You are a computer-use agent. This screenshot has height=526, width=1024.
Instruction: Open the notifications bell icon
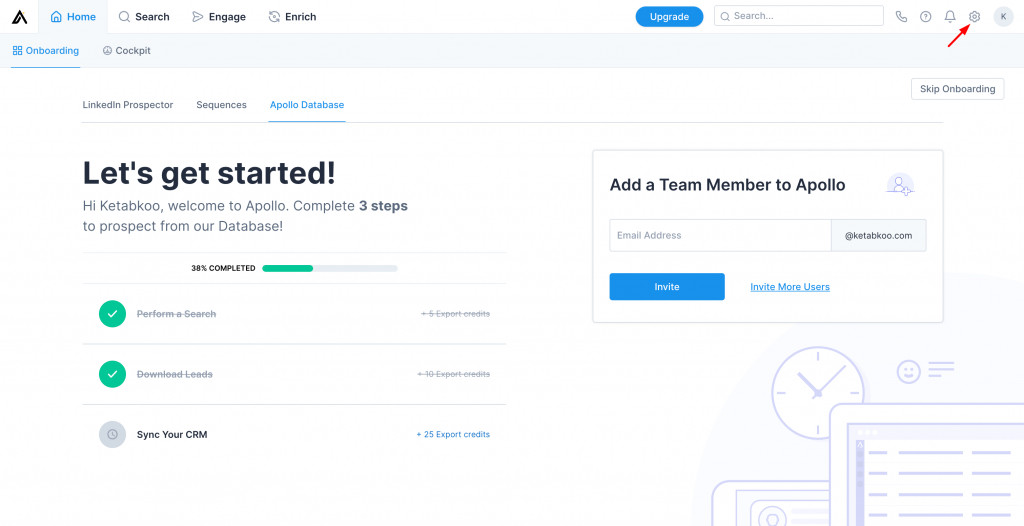[950, 17]
